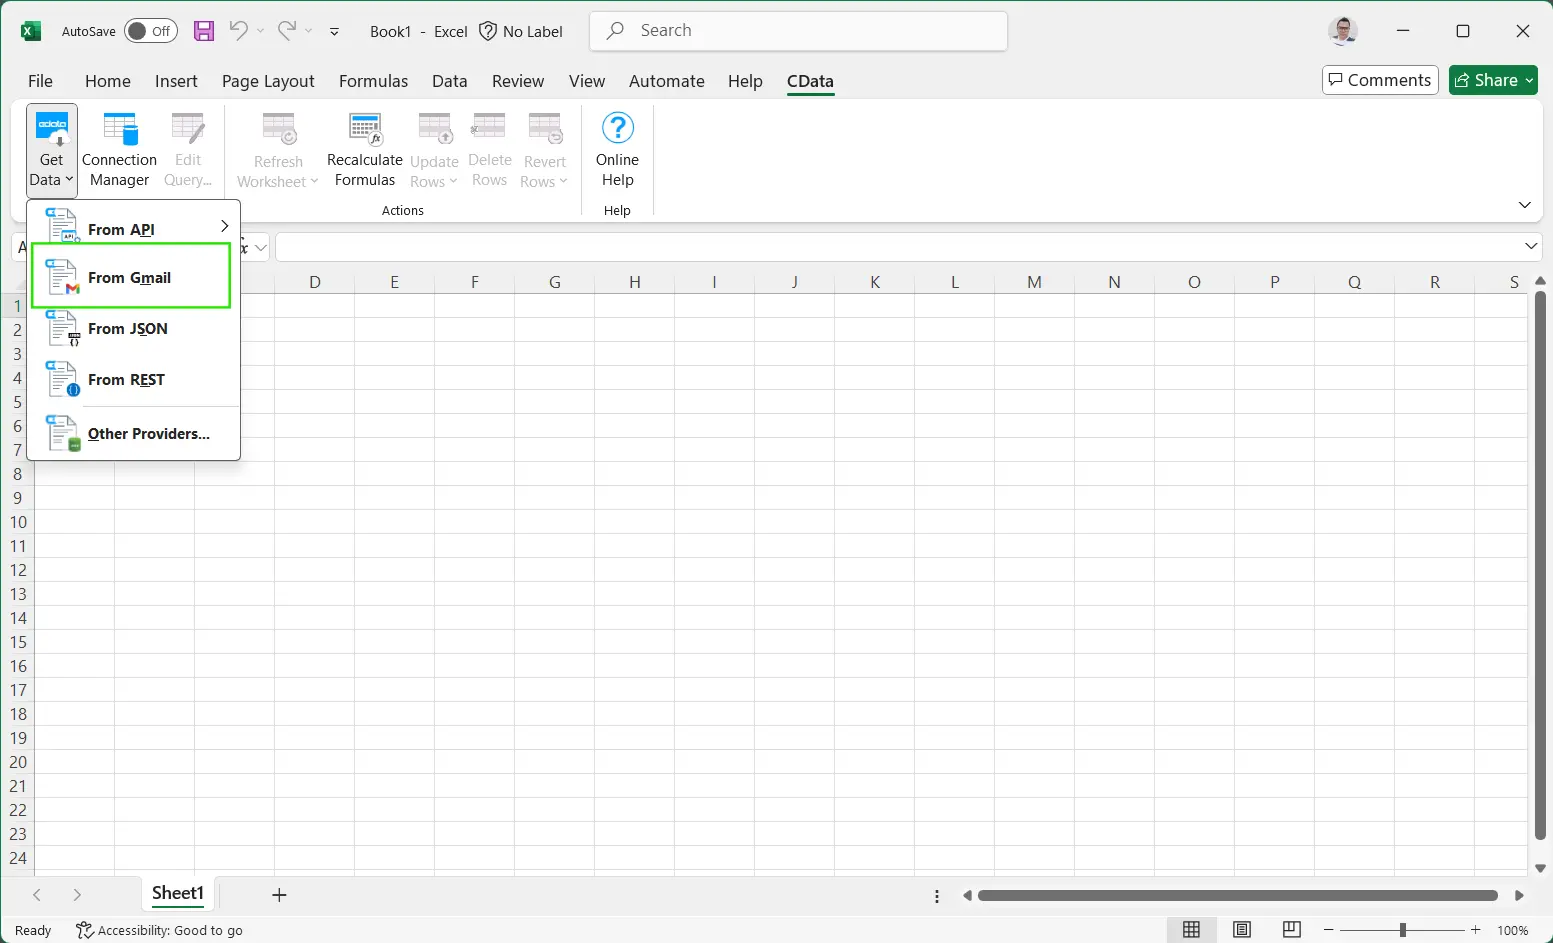Expand the formula bar
This screenshot has height=943, width=1553.
(x=1530, y=246)
